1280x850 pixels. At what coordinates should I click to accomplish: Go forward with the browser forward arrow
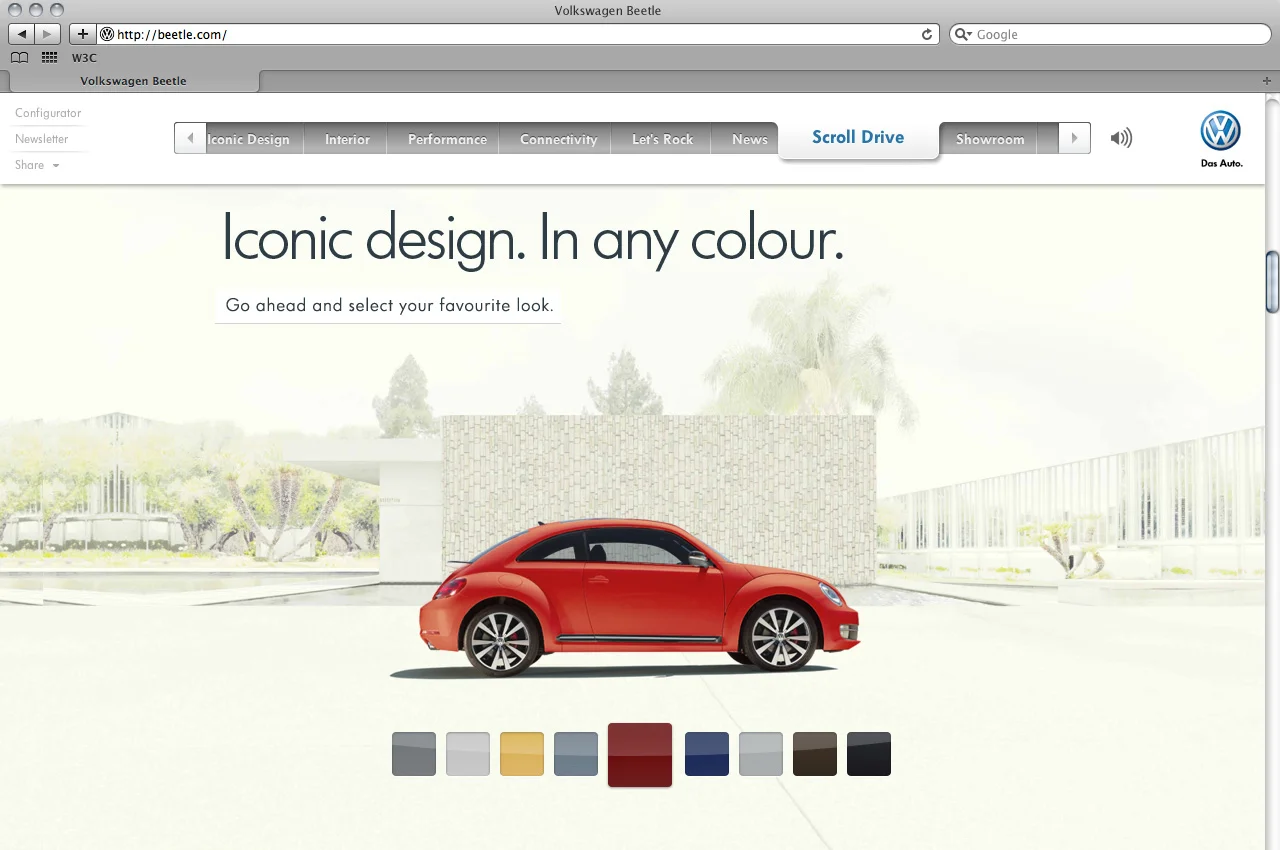click(47, 34)
